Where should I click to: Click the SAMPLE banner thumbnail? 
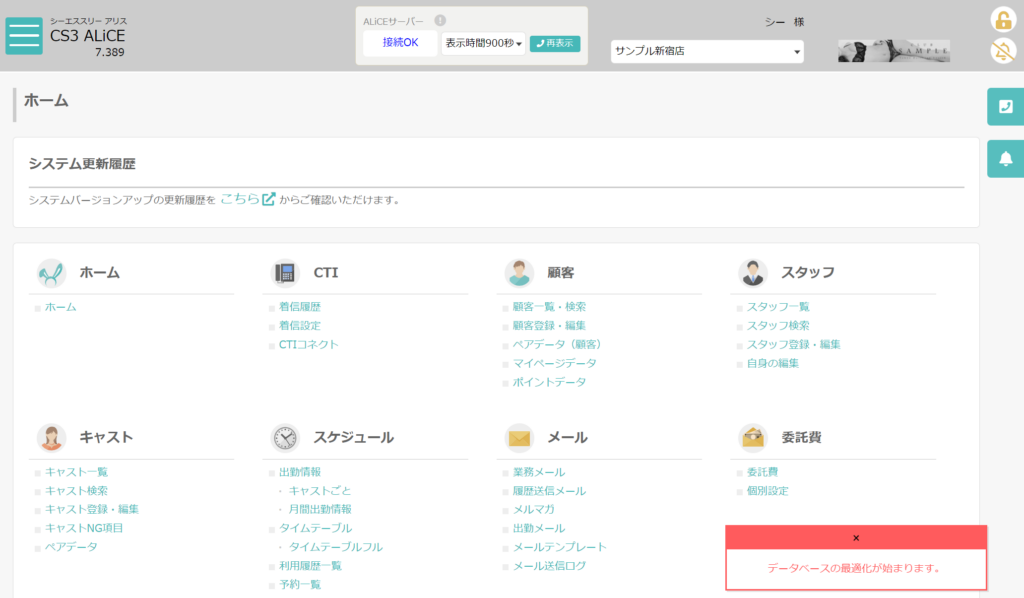(x=893, y=50)
